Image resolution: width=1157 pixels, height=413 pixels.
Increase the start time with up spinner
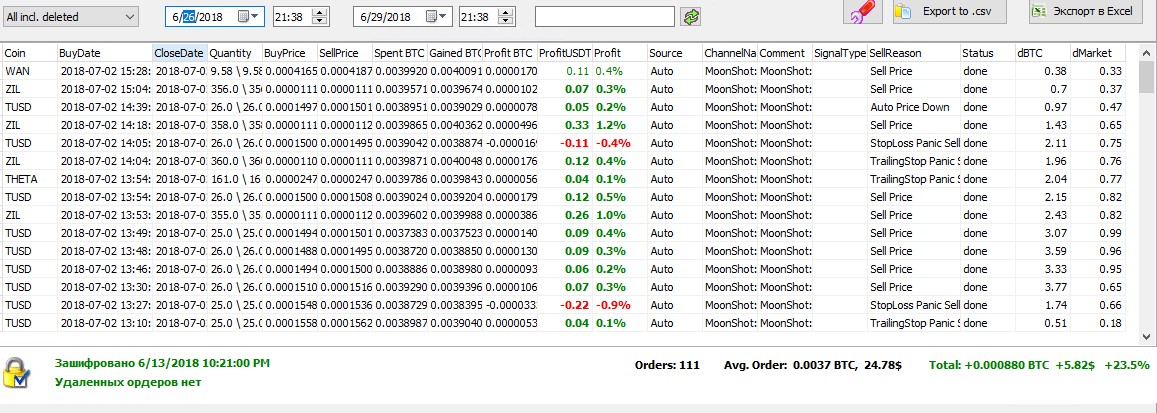pos(320,13)
